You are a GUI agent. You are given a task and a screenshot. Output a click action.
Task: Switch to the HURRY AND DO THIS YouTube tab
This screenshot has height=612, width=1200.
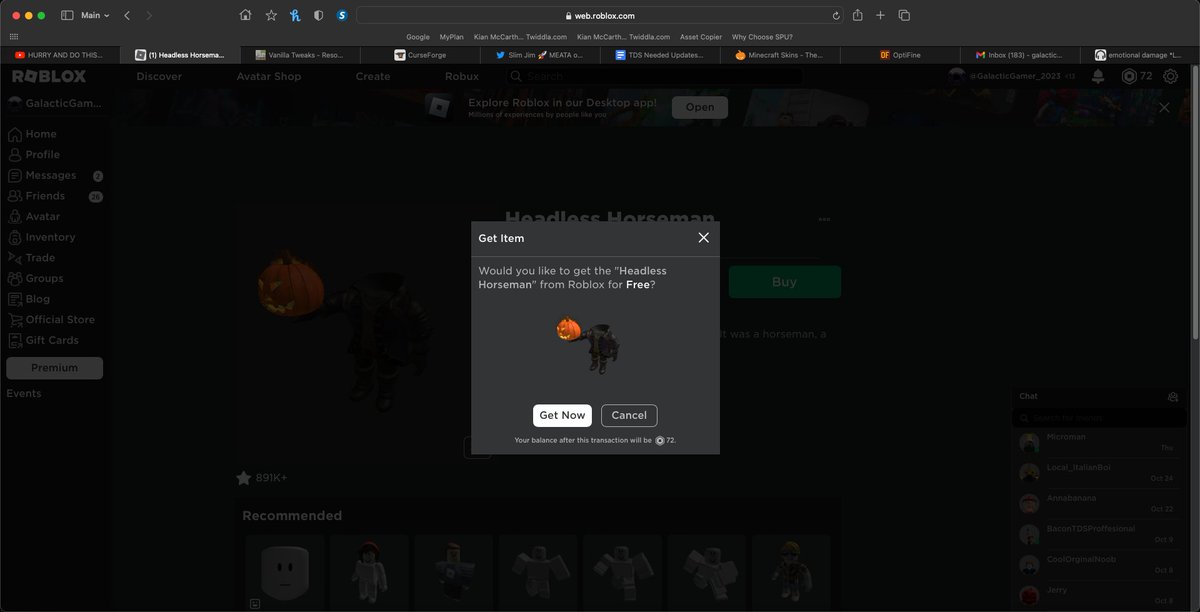60,55
